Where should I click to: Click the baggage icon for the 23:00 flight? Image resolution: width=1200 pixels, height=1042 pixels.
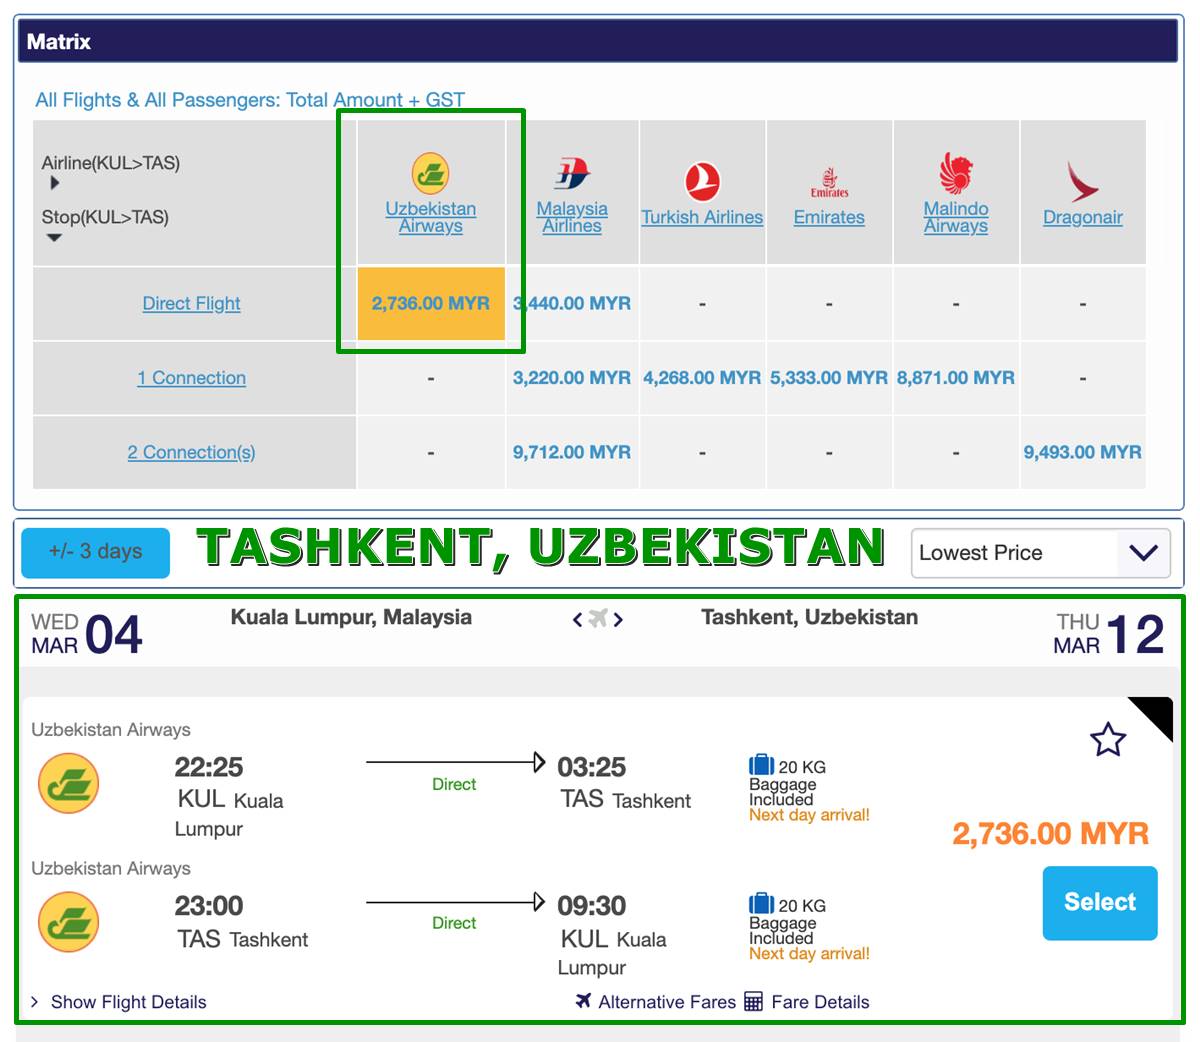click(x=762, y=903)
